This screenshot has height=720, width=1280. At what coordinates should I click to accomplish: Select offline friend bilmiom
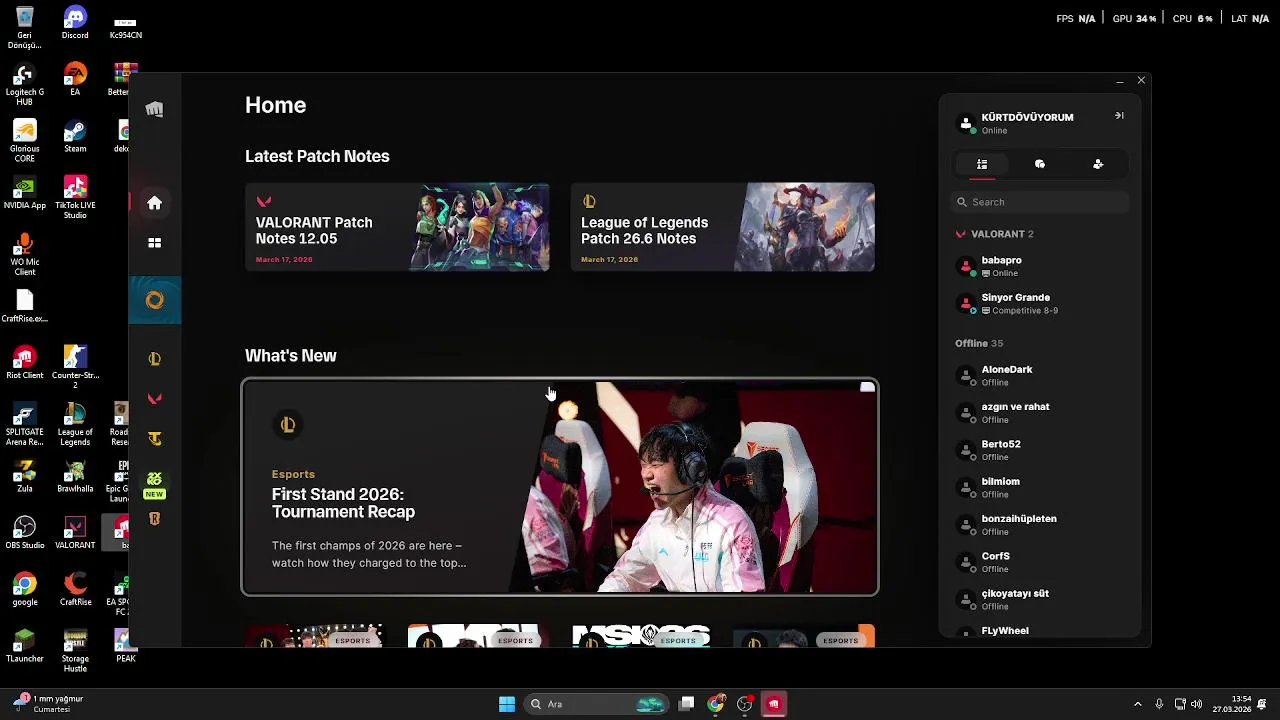coord(1040,487)
